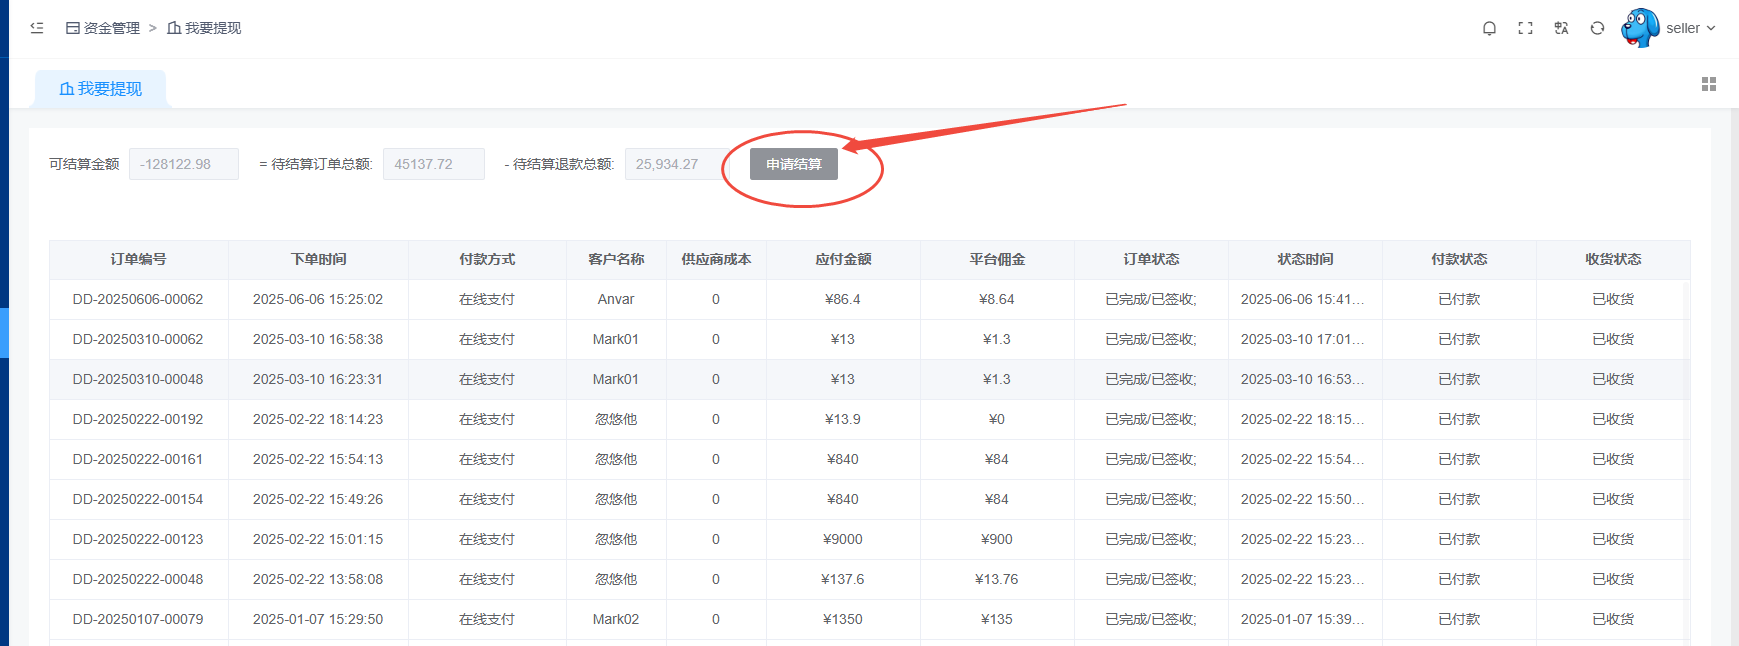
Task: Click the 待结算订单总额 field
Action: 433,164
